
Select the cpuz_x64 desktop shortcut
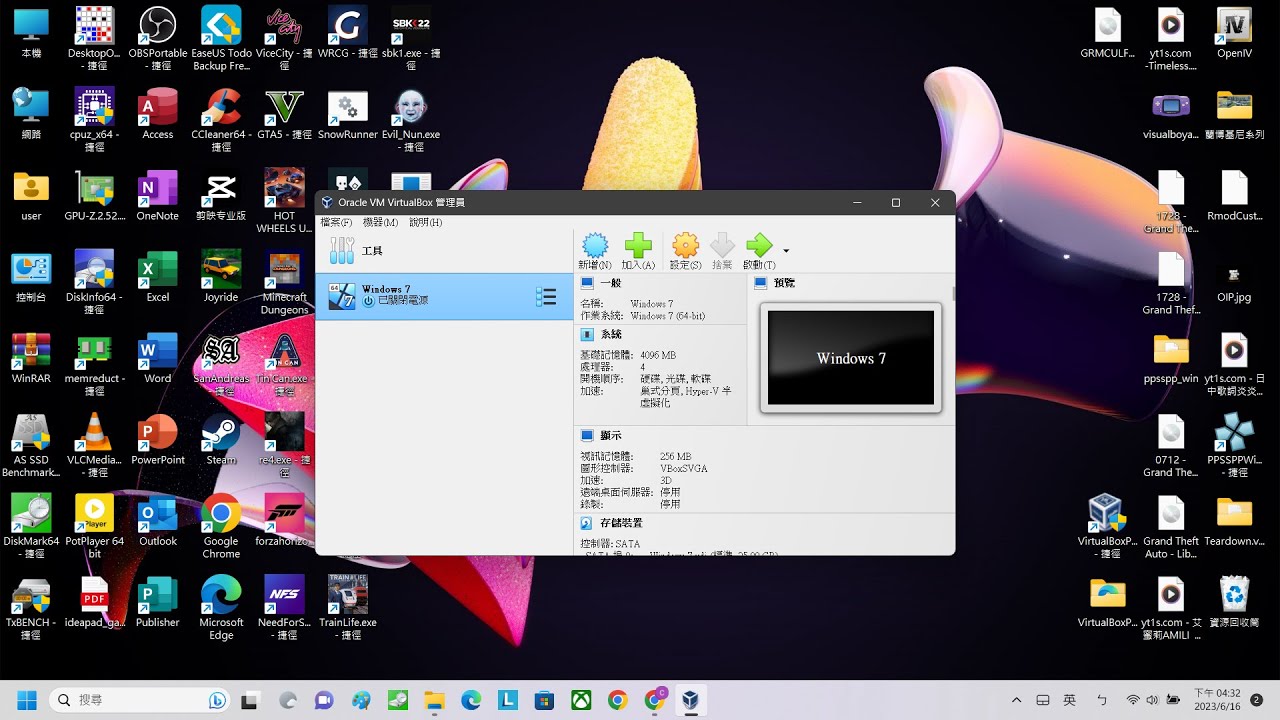(x=94, y=120)
